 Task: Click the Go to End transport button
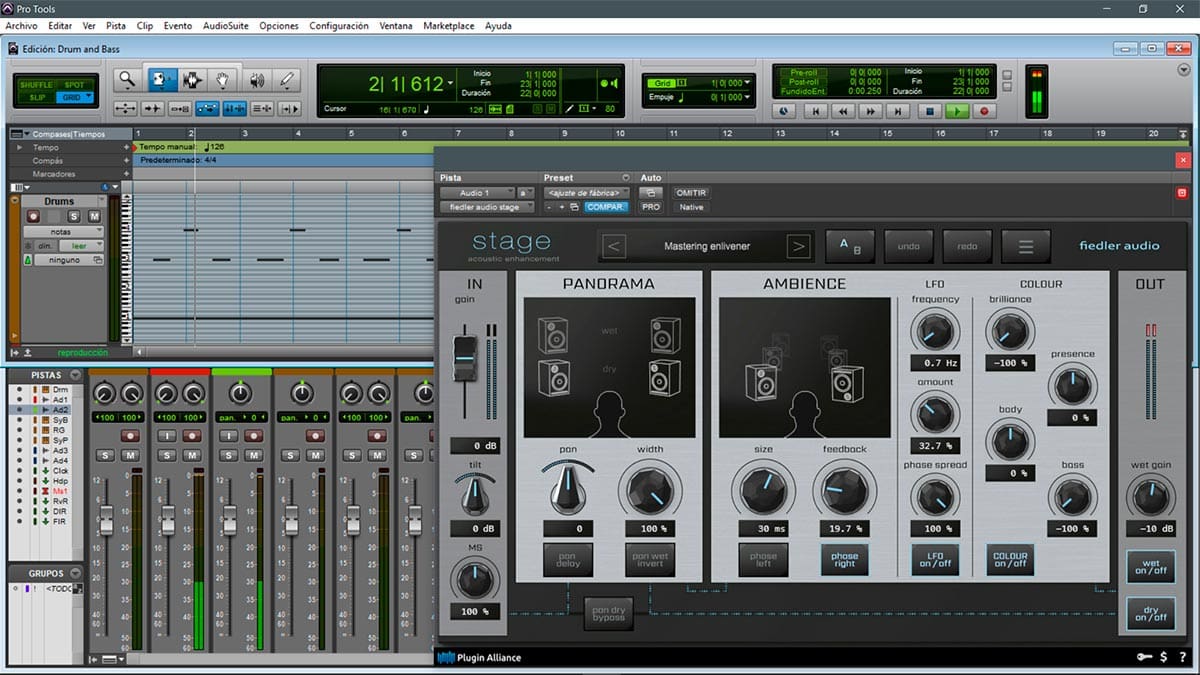pos(899,112)
